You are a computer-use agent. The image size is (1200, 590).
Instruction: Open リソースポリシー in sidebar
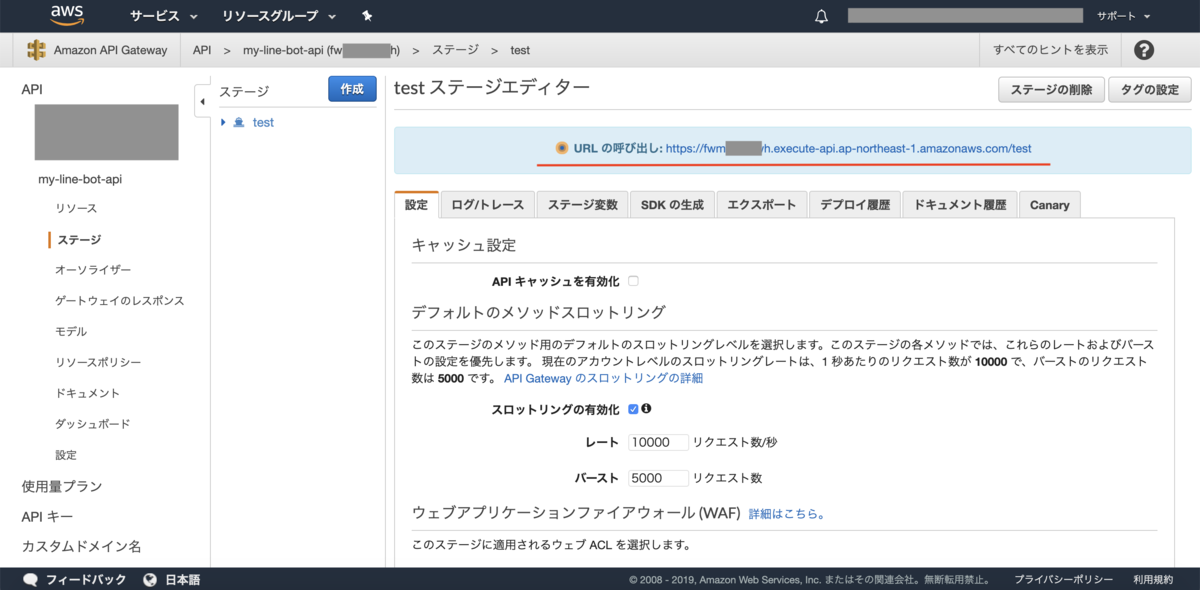click(98, 363)
